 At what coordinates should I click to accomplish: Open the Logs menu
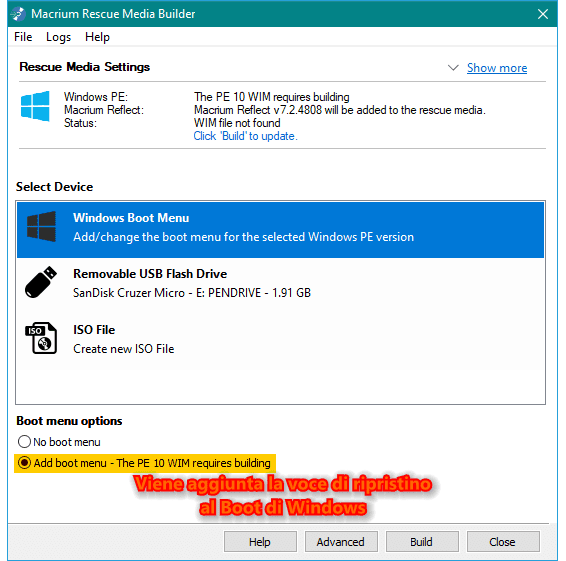coord(58,37)
